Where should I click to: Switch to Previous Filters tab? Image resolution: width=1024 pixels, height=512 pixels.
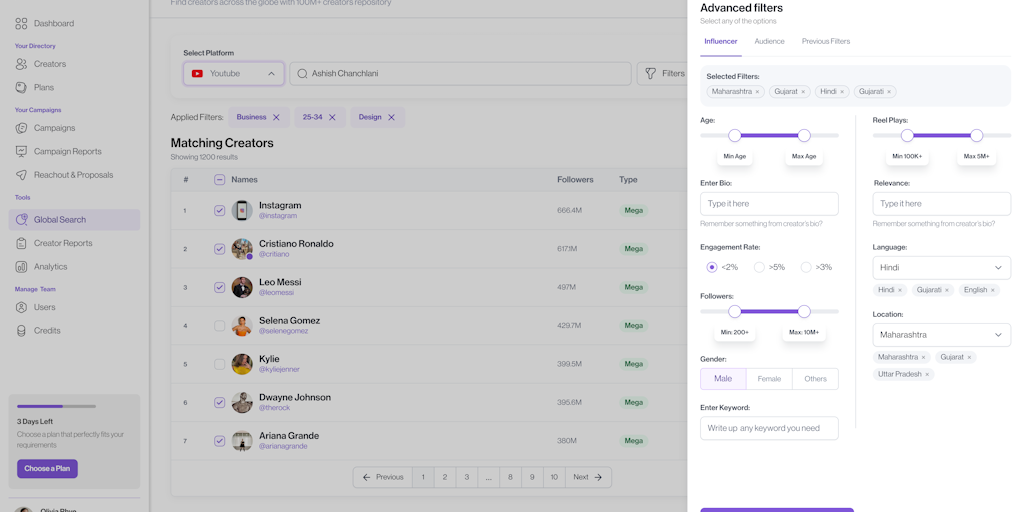825,41
